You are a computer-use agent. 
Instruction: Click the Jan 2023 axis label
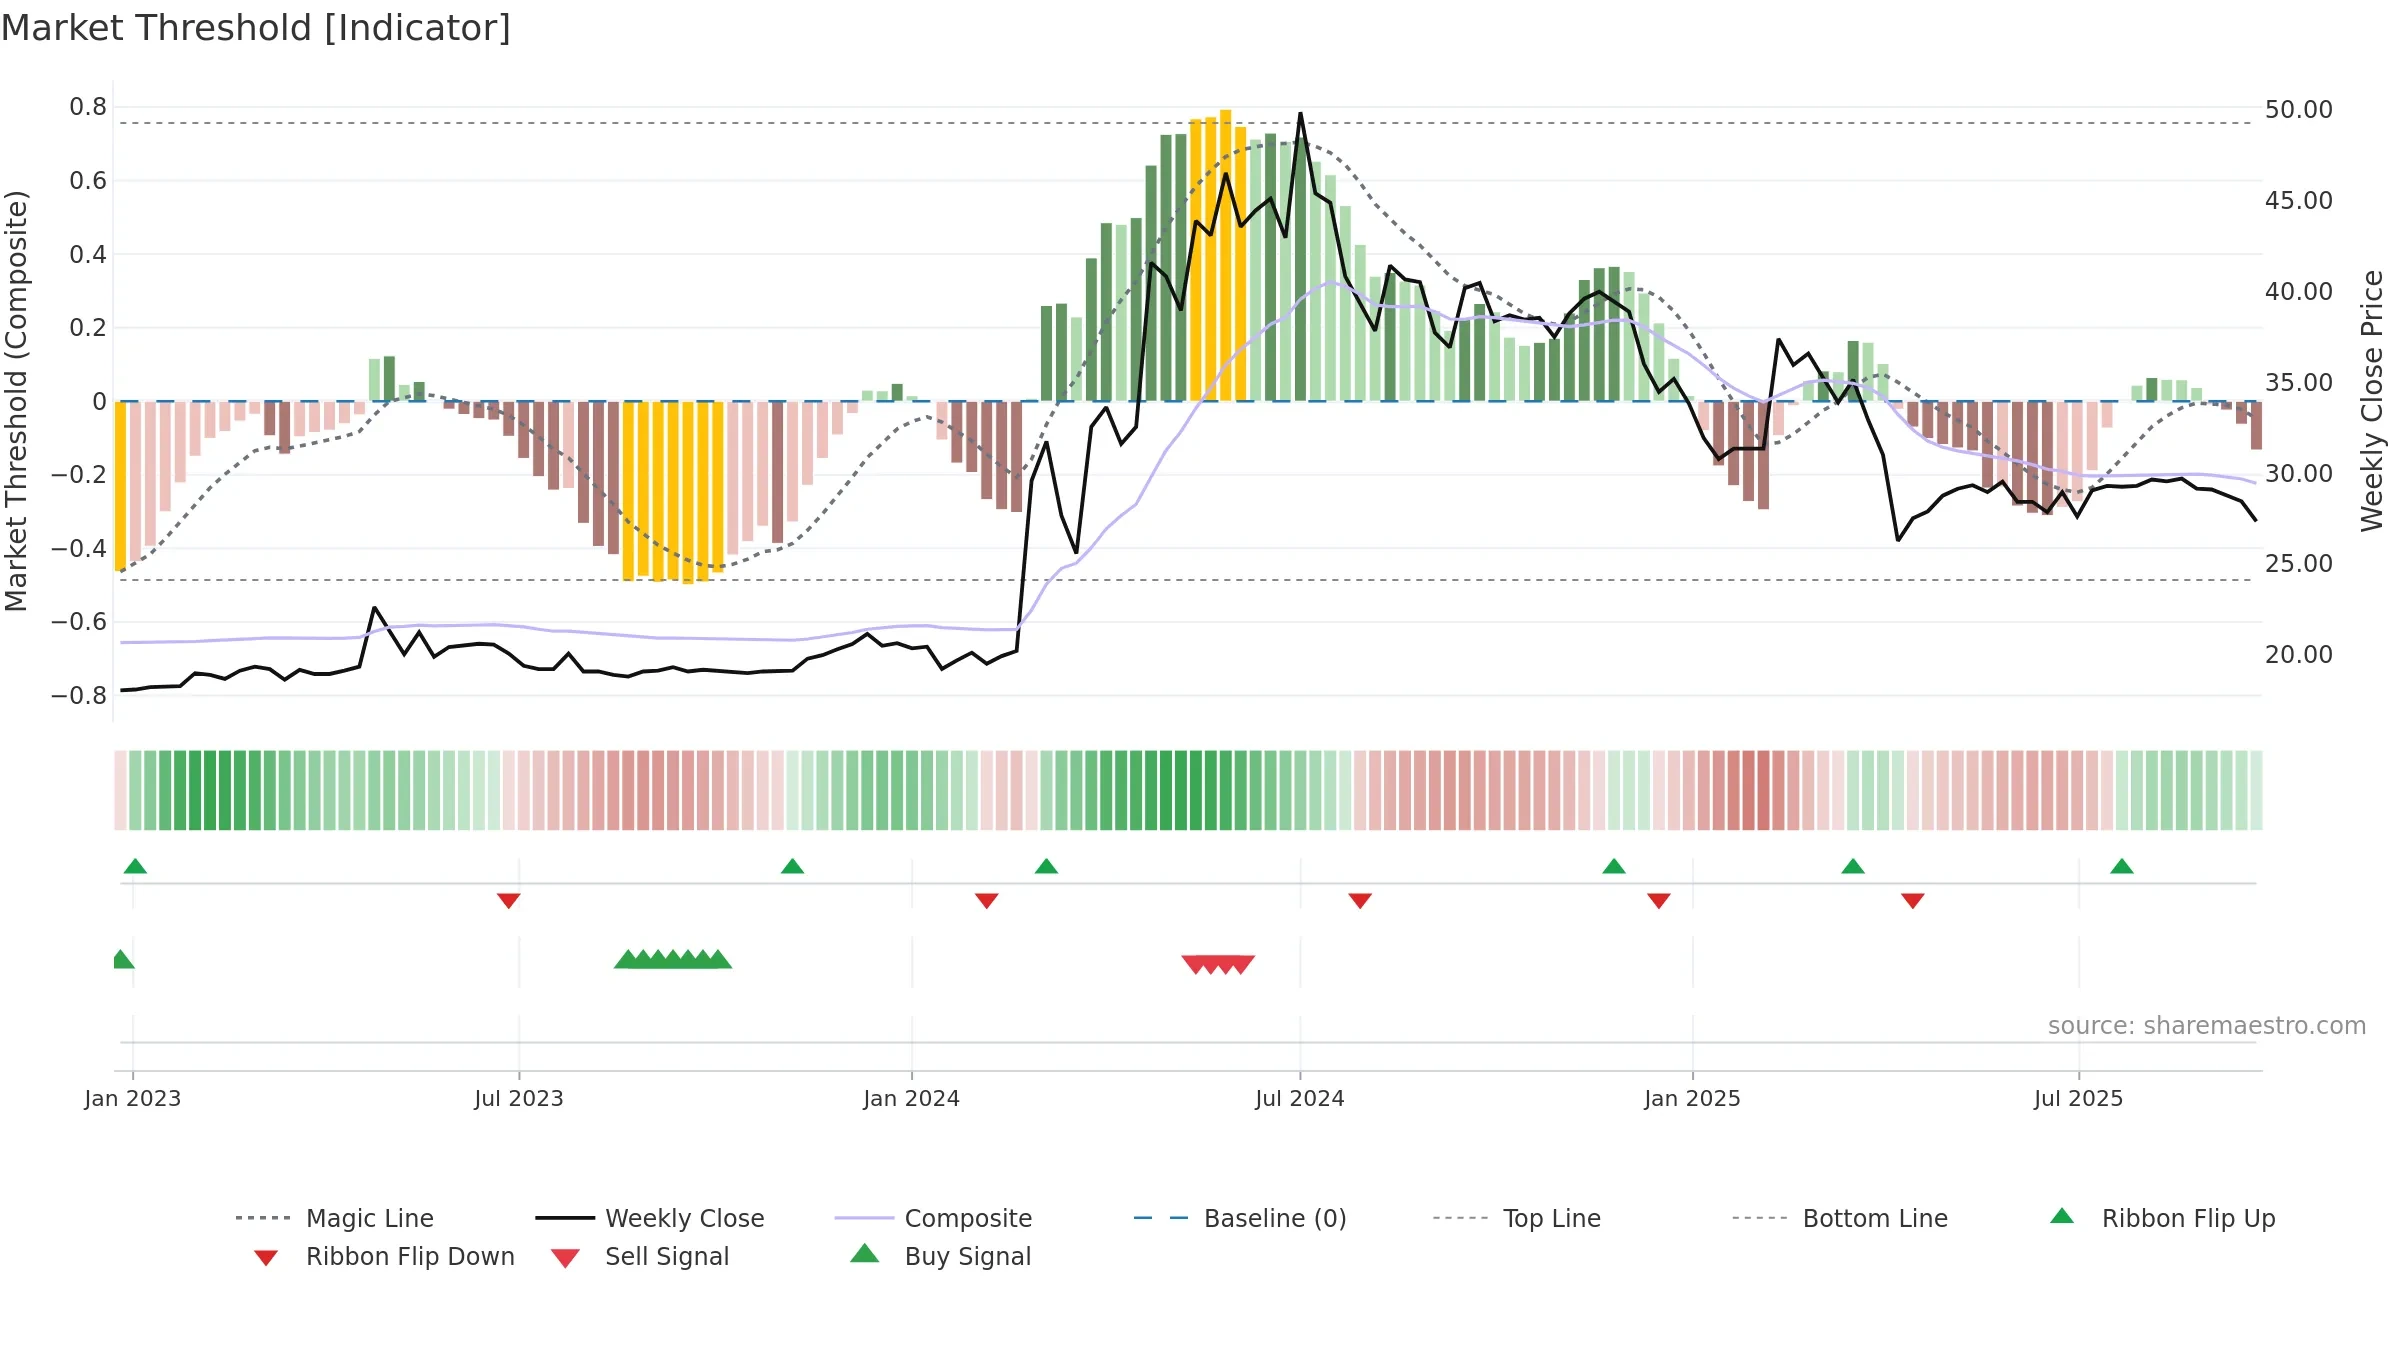tap(133, 1098)
